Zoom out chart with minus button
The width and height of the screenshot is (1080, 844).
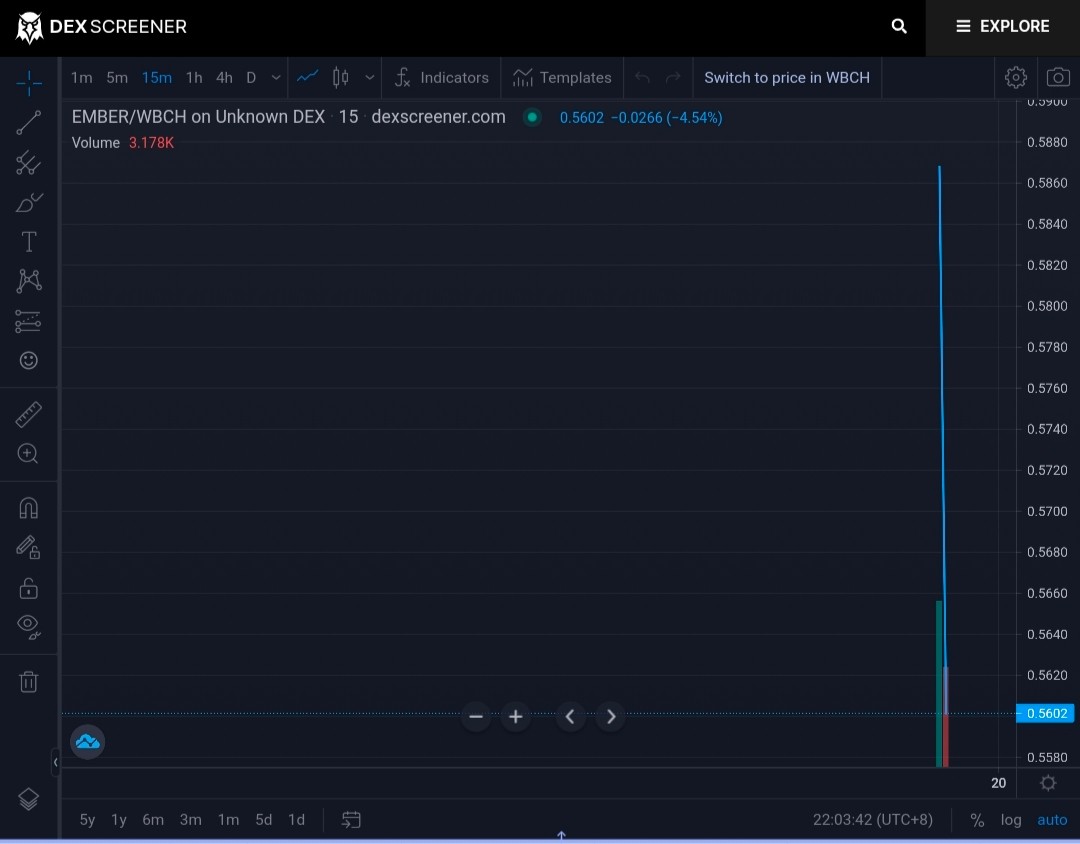point(476,717)
